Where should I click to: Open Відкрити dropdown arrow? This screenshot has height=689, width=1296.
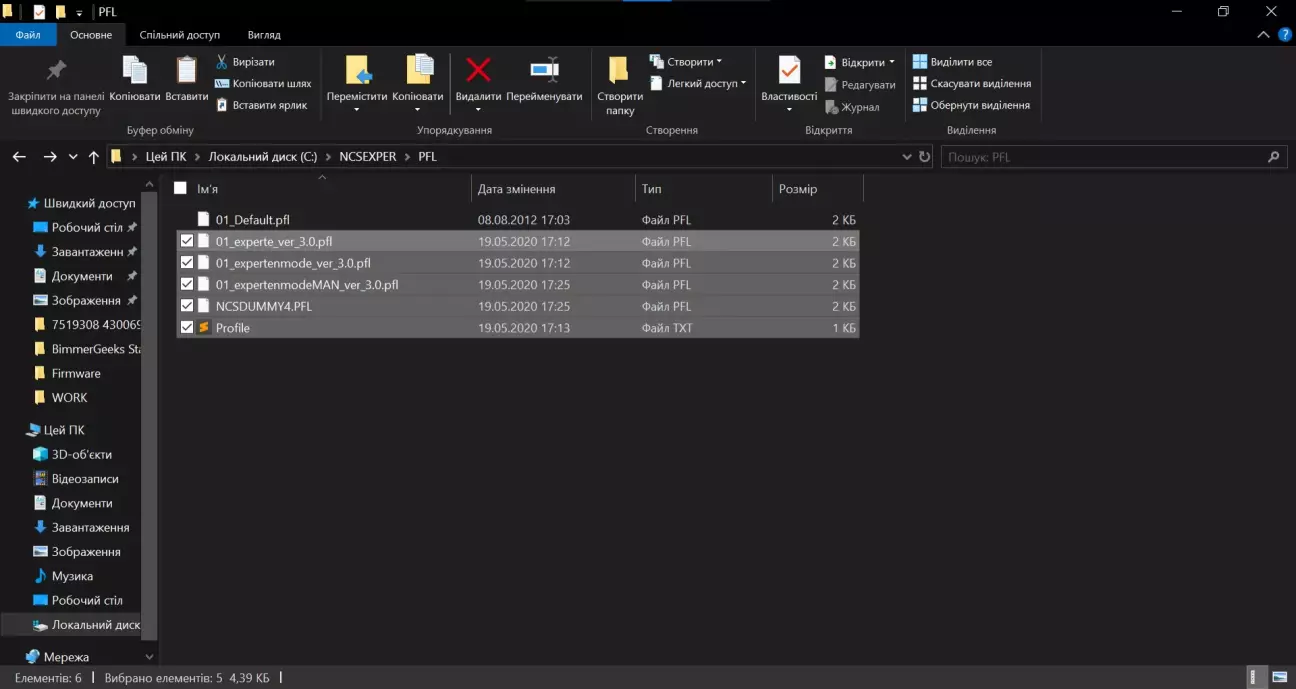891,62
